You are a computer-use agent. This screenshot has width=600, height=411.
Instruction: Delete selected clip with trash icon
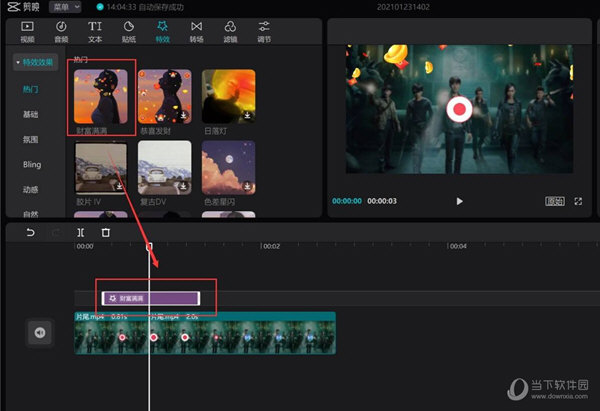106,233
